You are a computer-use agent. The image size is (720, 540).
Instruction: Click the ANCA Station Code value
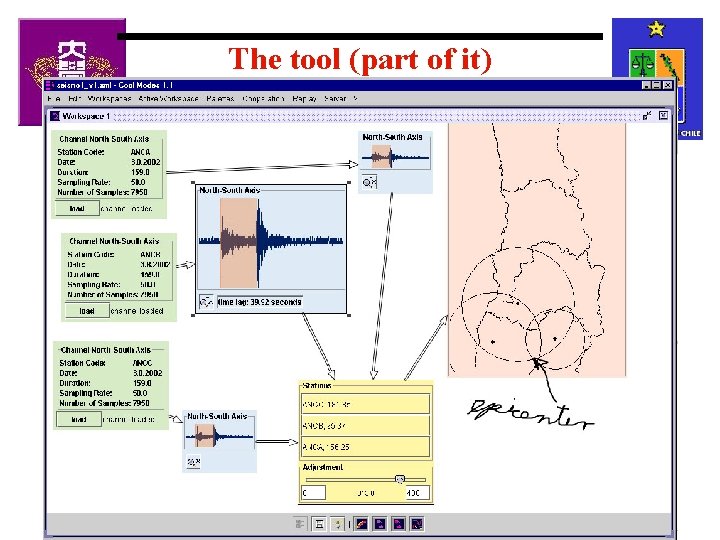tap(140, 152)
